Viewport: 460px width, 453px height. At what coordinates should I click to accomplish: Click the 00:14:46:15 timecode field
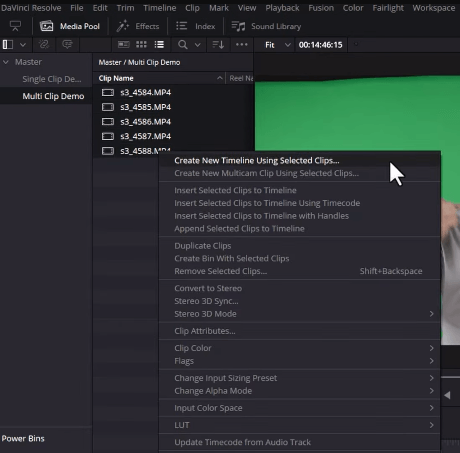[x=321, y=45]
